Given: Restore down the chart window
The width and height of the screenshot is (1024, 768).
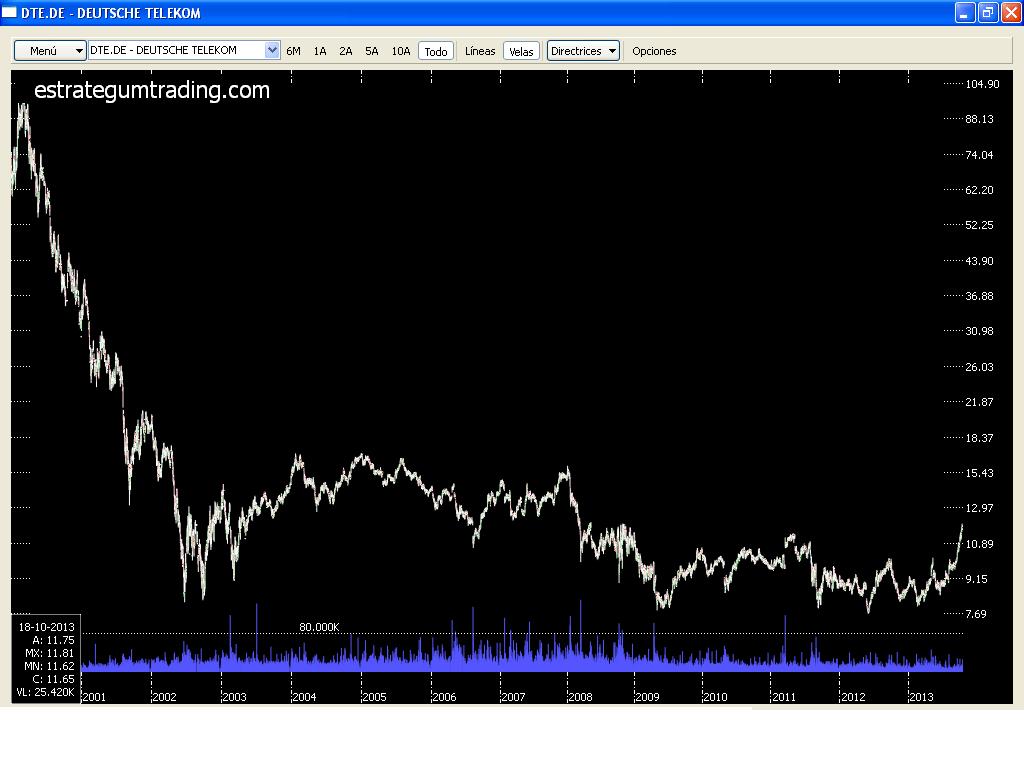Looking at the screenshot, I should click(x=988, y=12).
